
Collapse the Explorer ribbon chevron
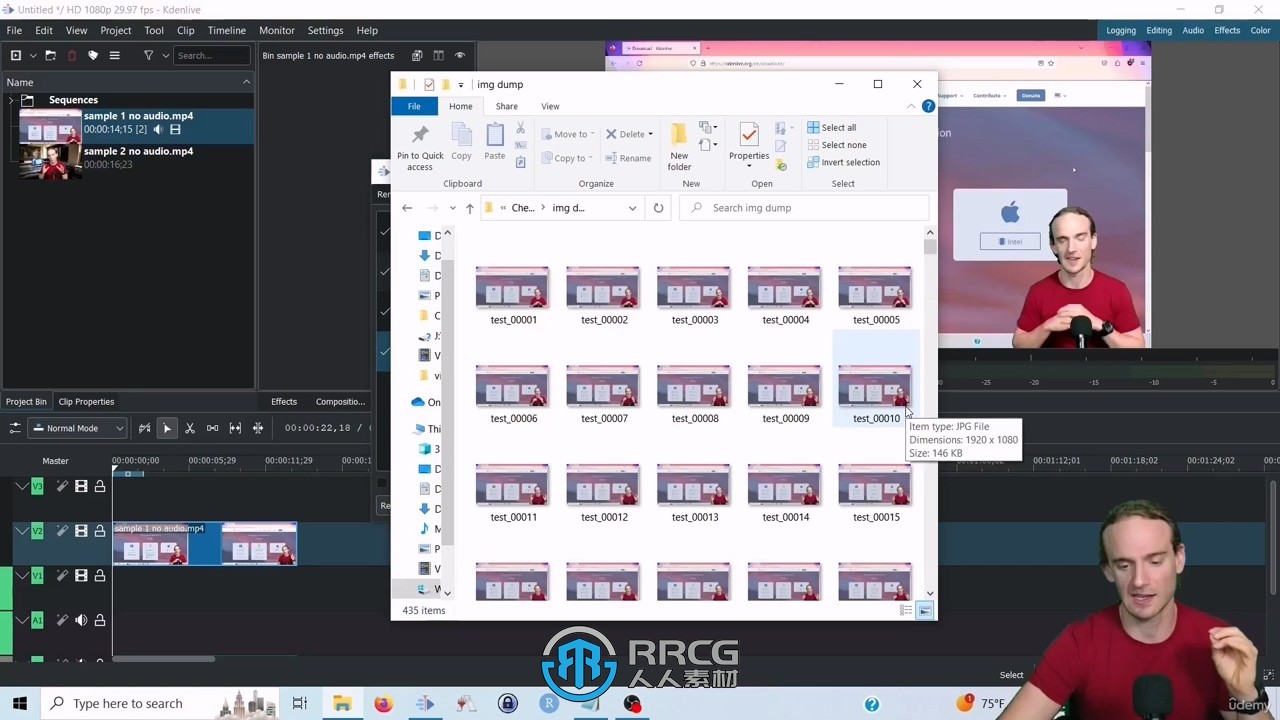pos(911,106)
